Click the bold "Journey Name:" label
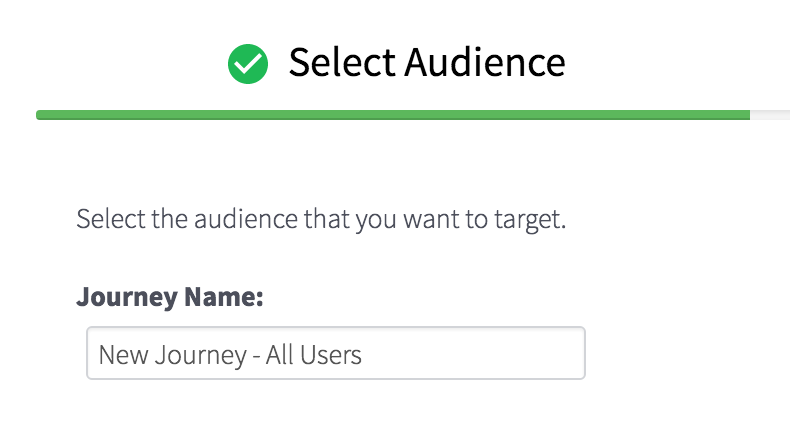Screen dimensions: 790x436 pos(169,297)
